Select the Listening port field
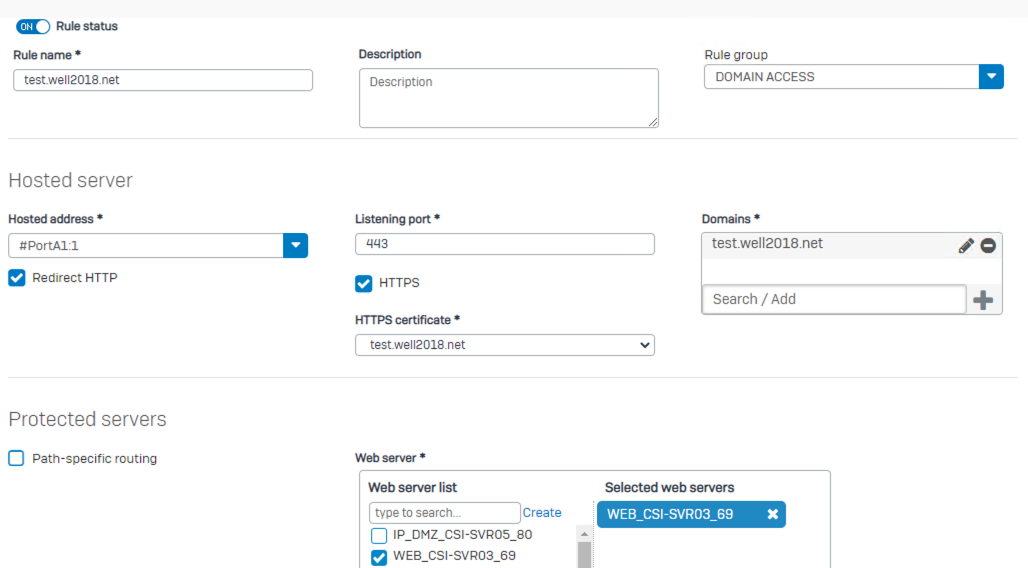The width and height of the screenshot is (1028, 568). [505, 244]
